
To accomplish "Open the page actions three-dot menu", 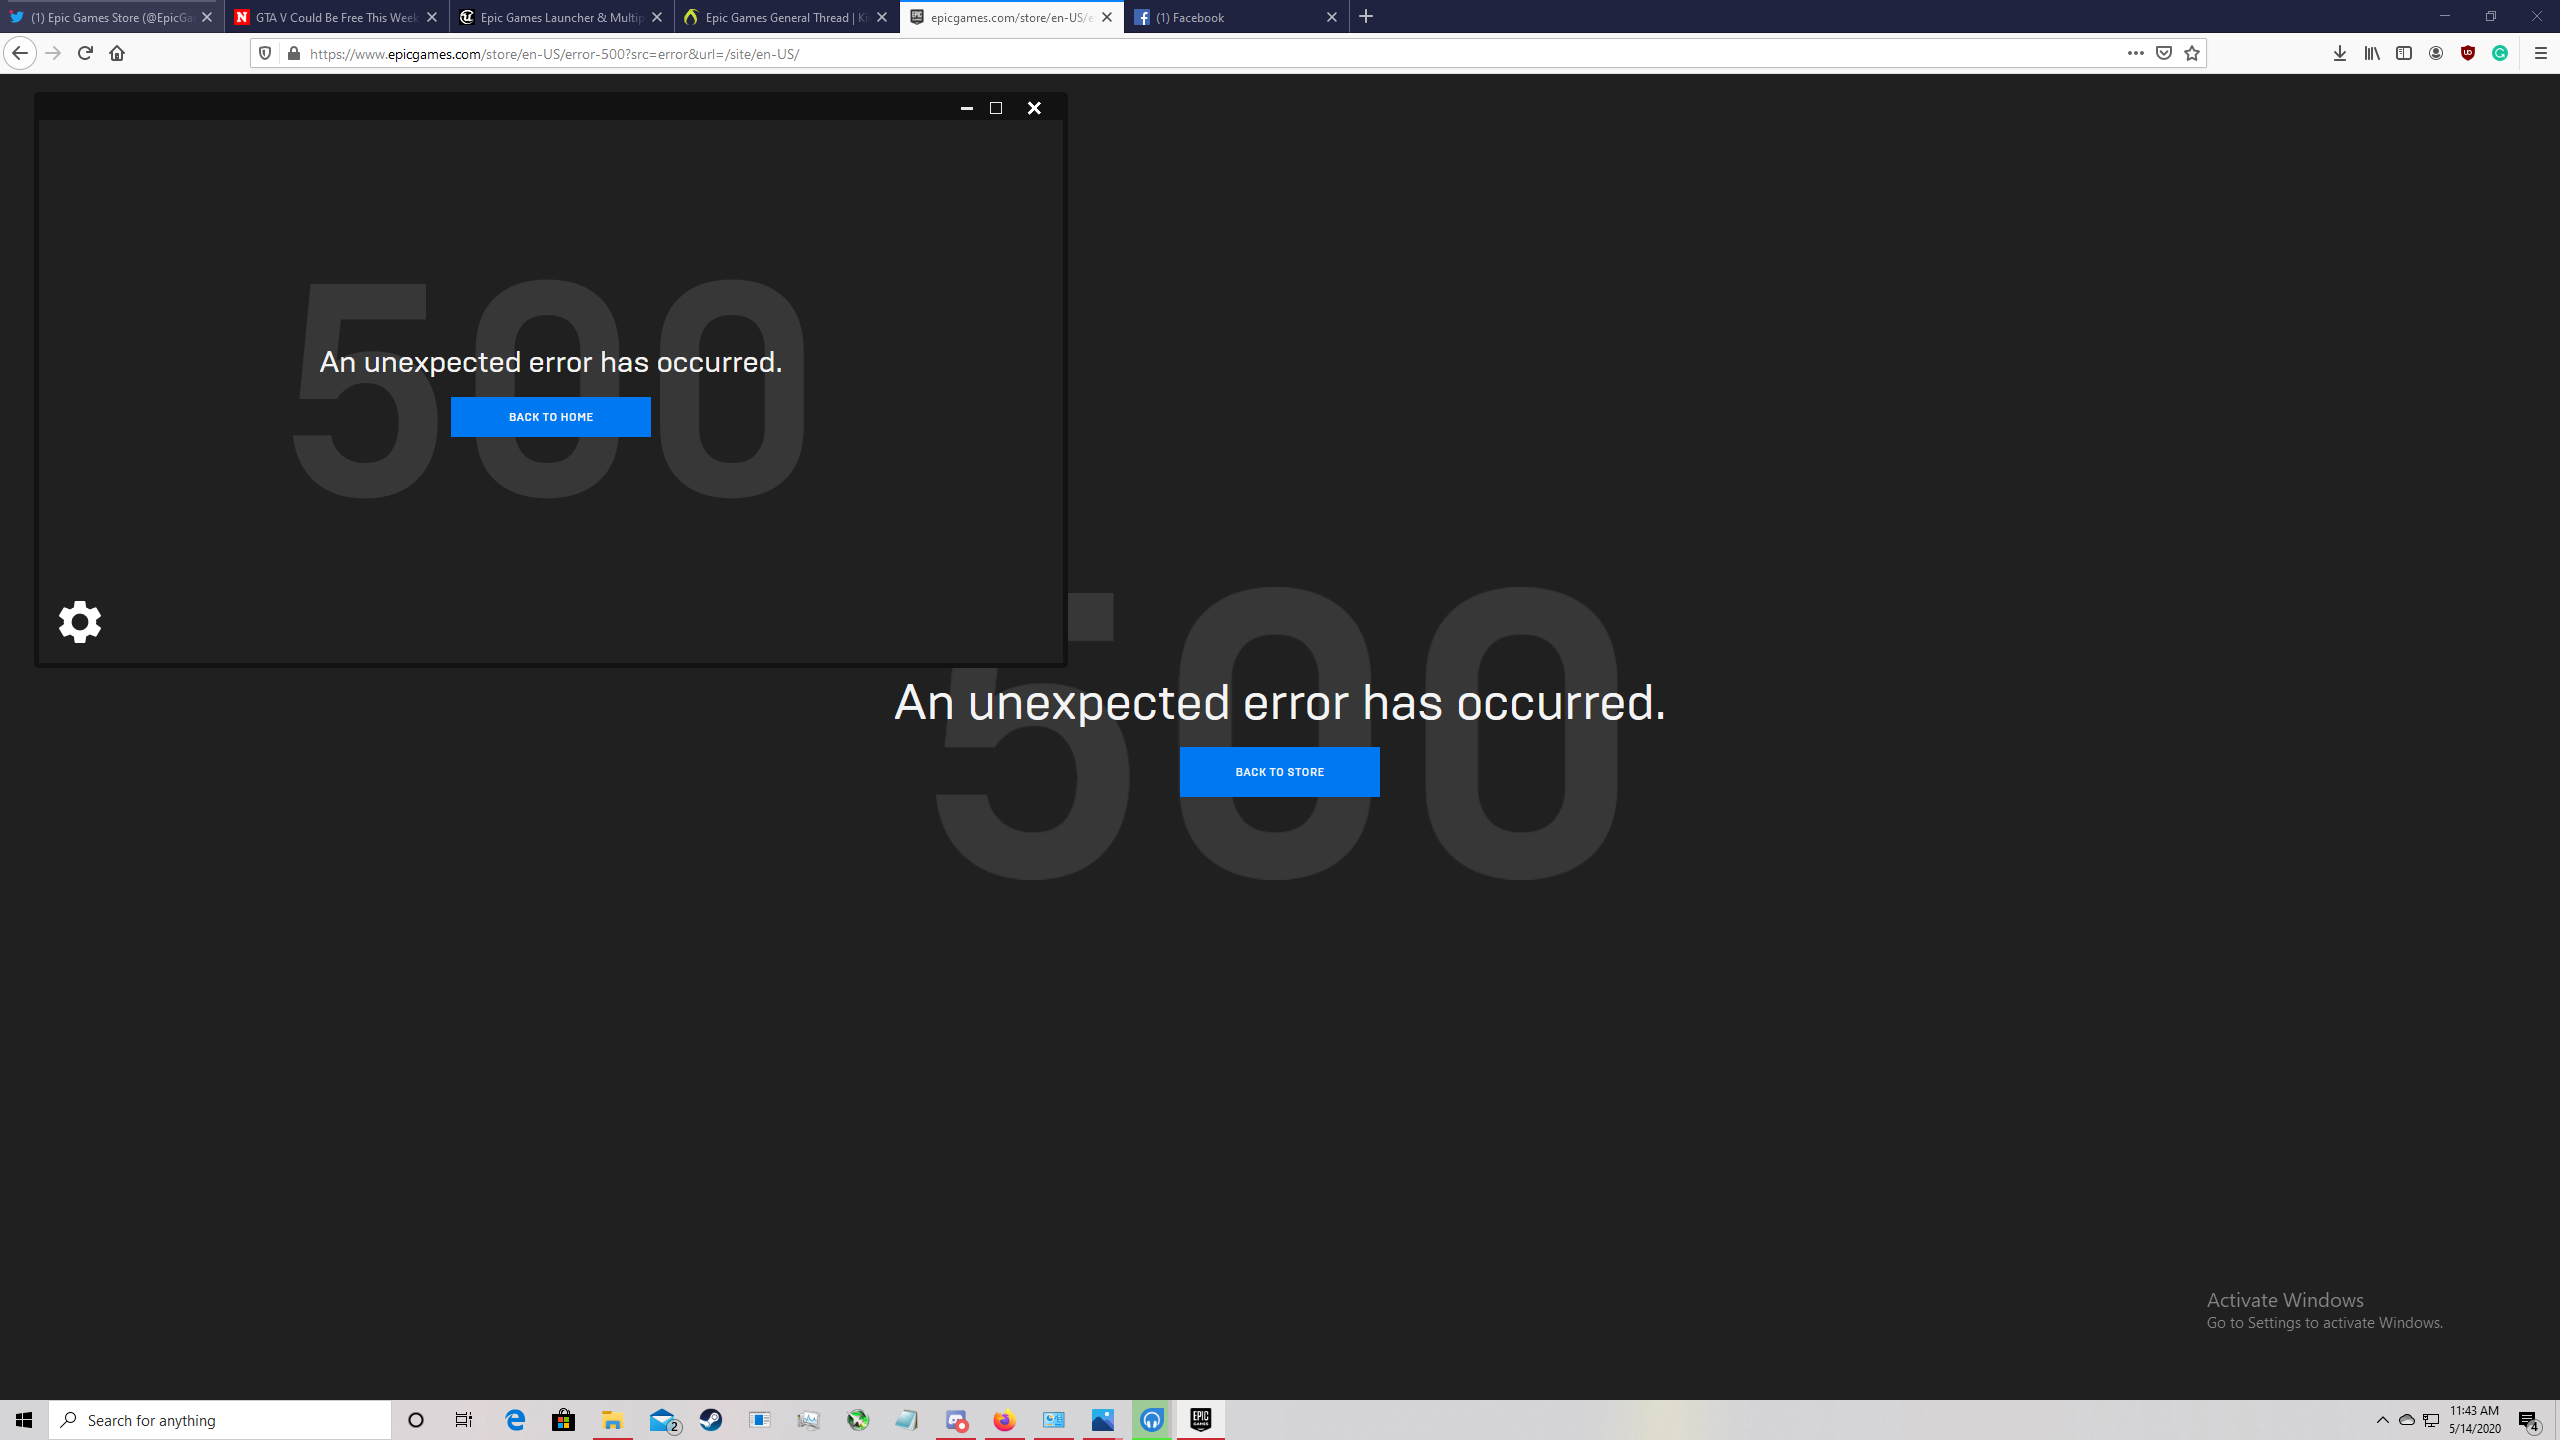I will pyautogui.click(x=2135, y=53).
